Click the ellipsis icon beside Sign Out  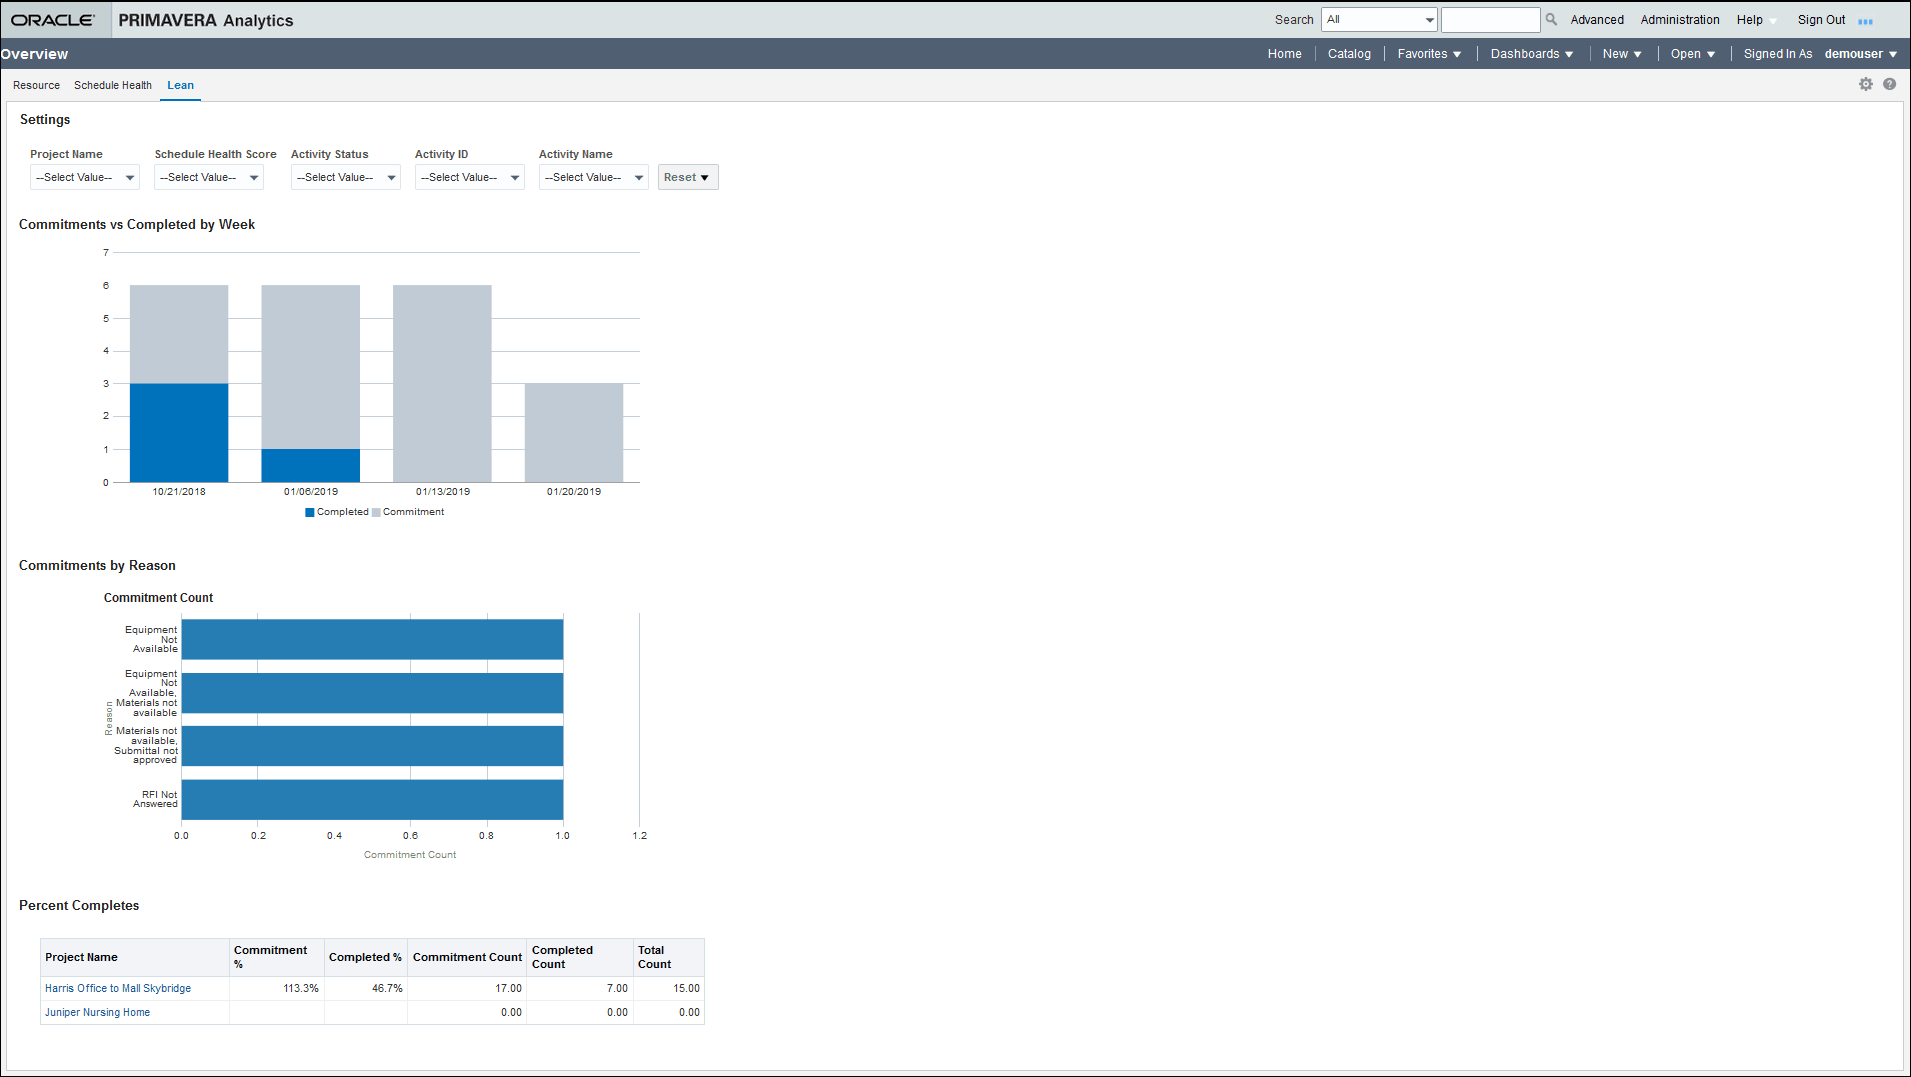pyautogui.click(x=1866, y=21)
